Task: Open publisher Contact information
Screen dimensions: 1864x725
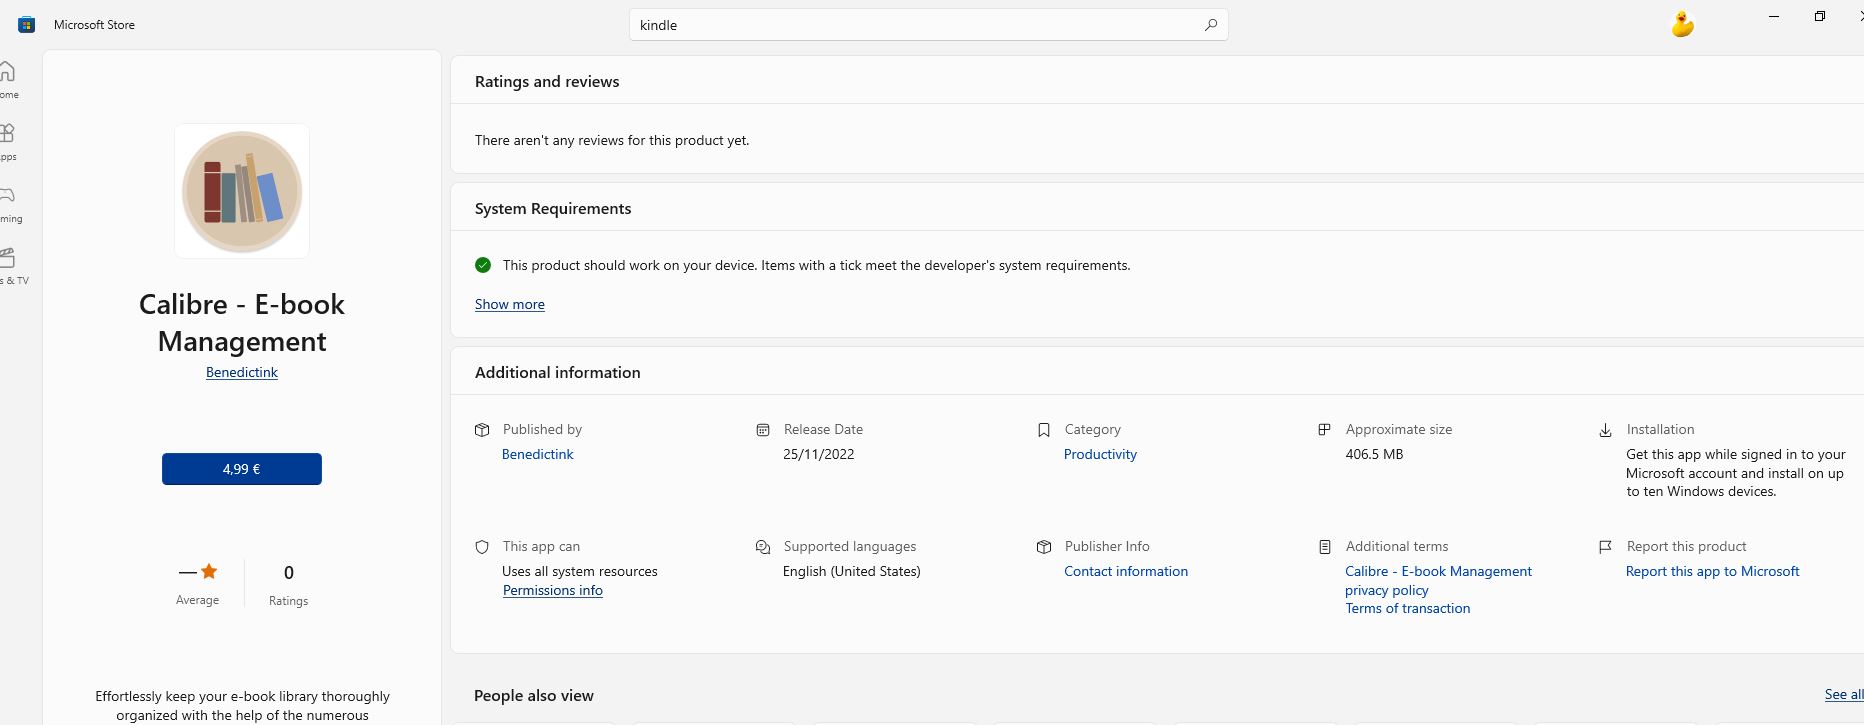Action: pyautogui.click(x=1126, y=571)
